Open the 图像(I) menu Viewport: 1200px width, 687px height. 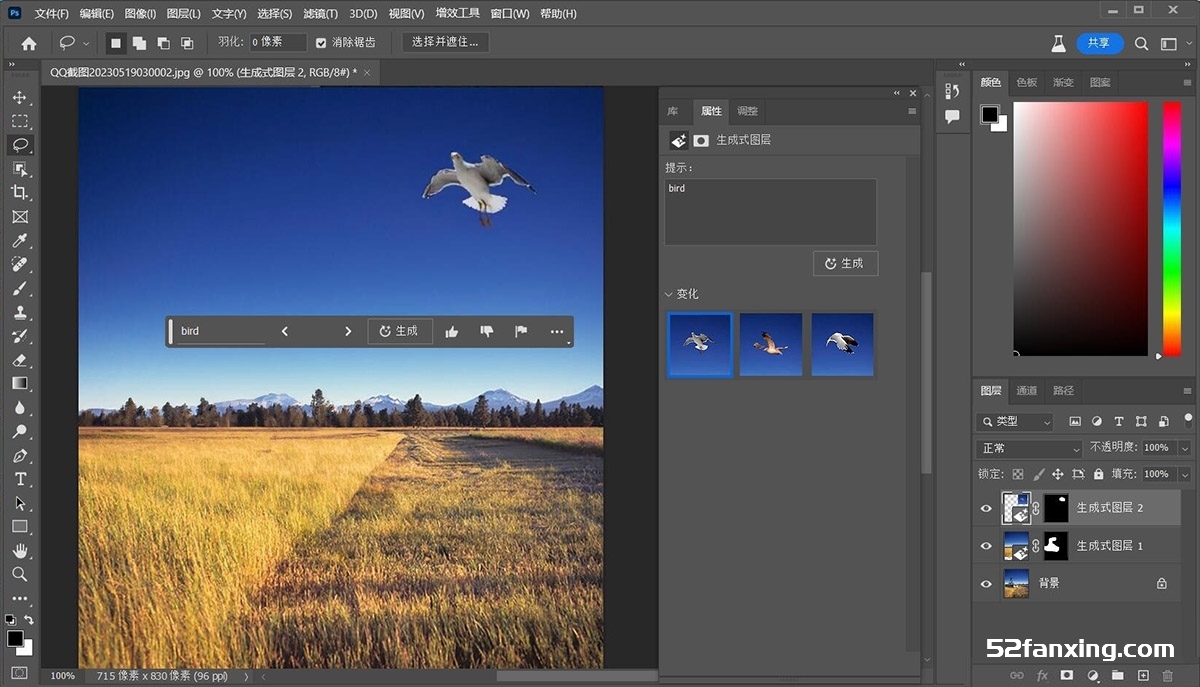coord(141,14)
